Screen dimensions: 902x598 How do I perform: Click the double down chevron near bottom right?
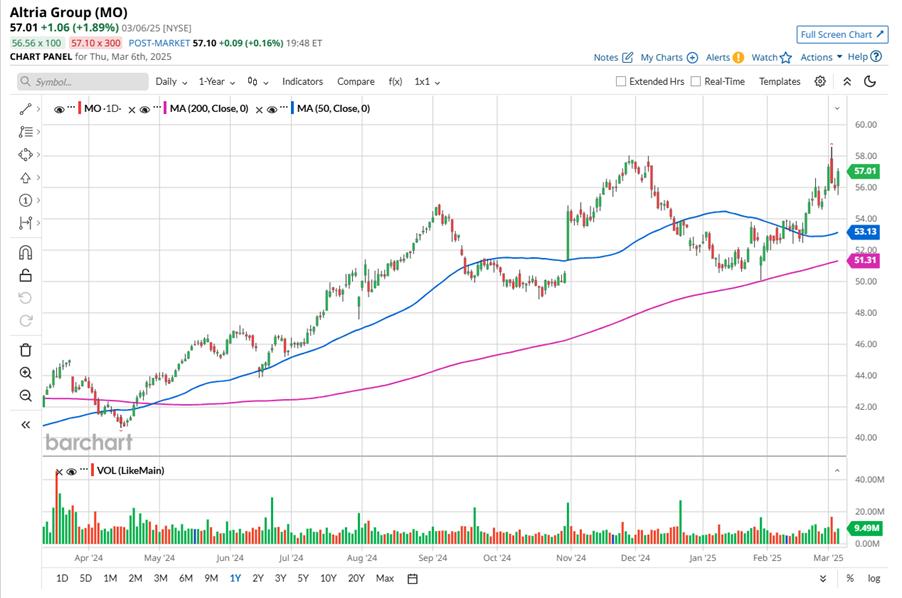click(823, 578)
